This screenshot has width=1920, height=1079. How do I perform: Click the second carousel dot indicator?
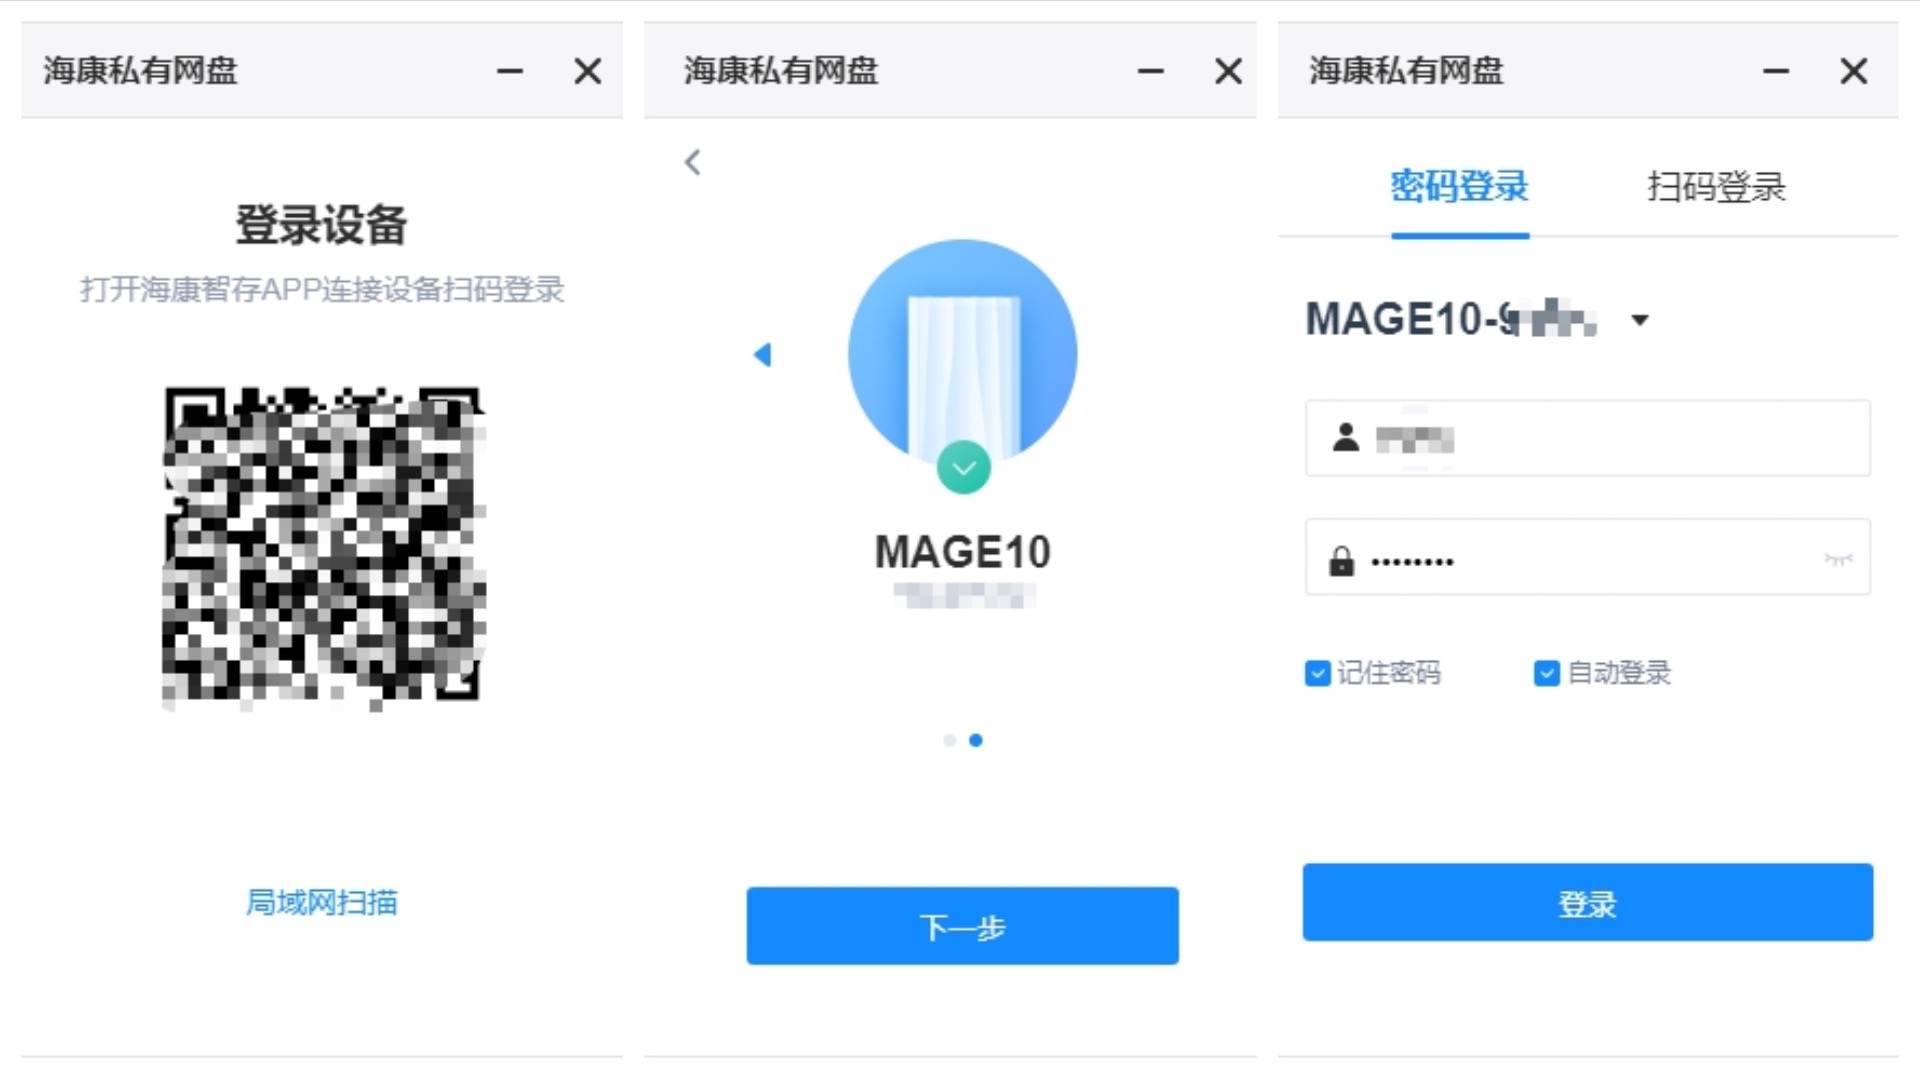(977, 740)
